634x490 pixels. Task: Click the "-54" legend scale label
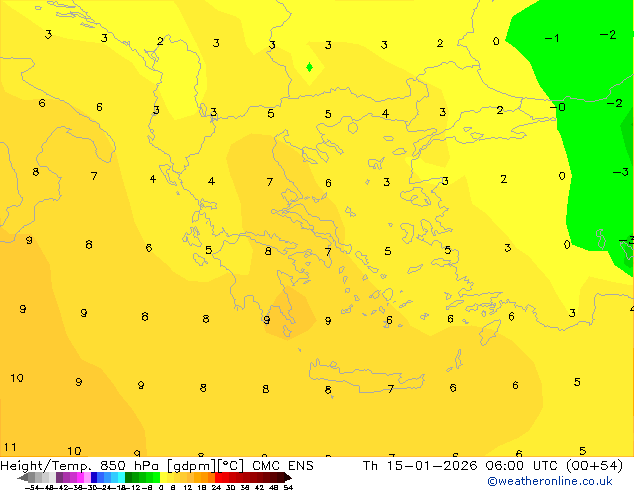tap(32, 487)
